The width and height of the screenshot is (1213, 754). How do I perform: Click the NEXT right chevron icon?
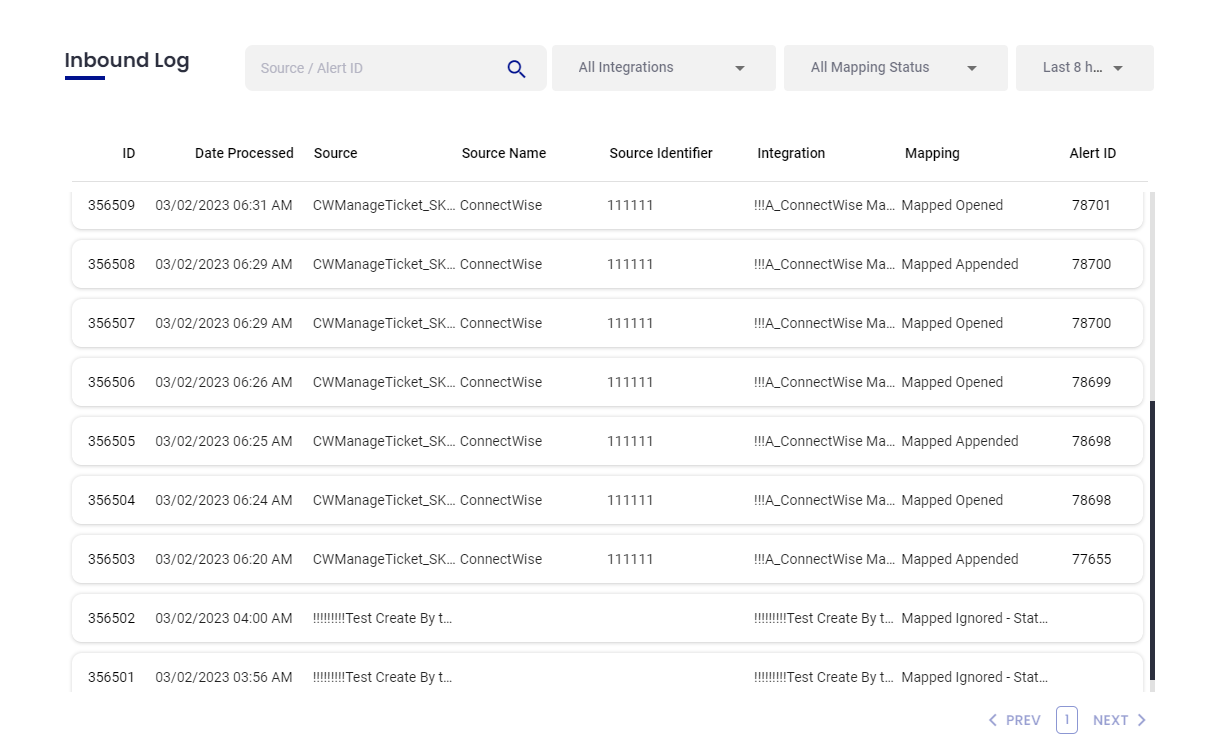[x=1142, y=720]
